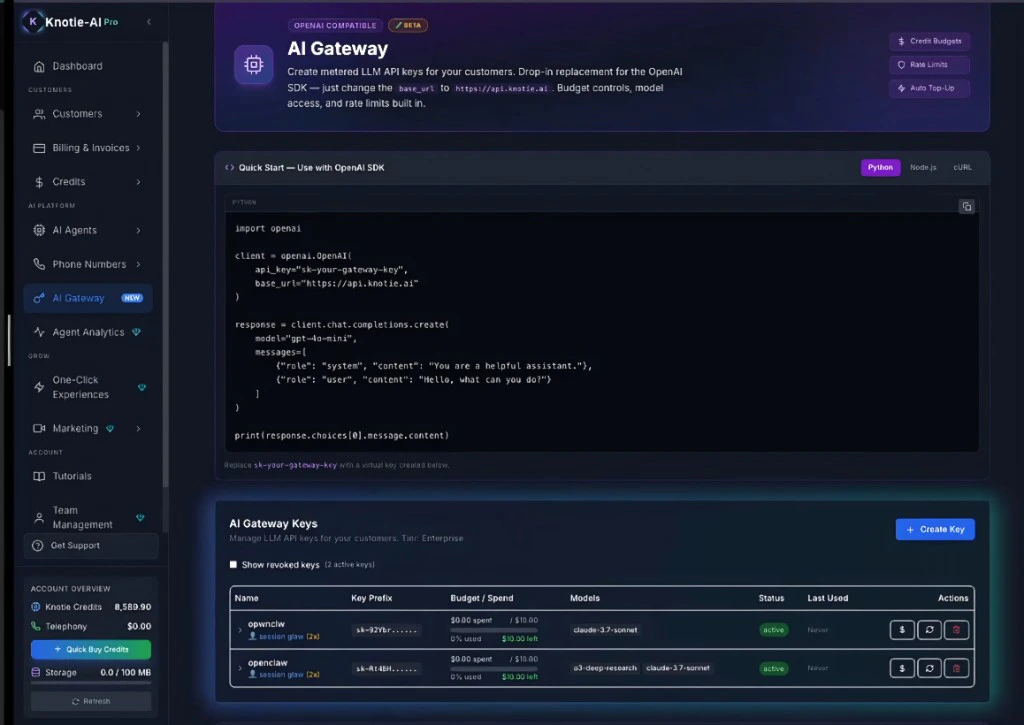Open the cURL code tab
Image resolution: width=1024 pixels, height=725 pixels.
pyautogui.click(x=961, y=167)
